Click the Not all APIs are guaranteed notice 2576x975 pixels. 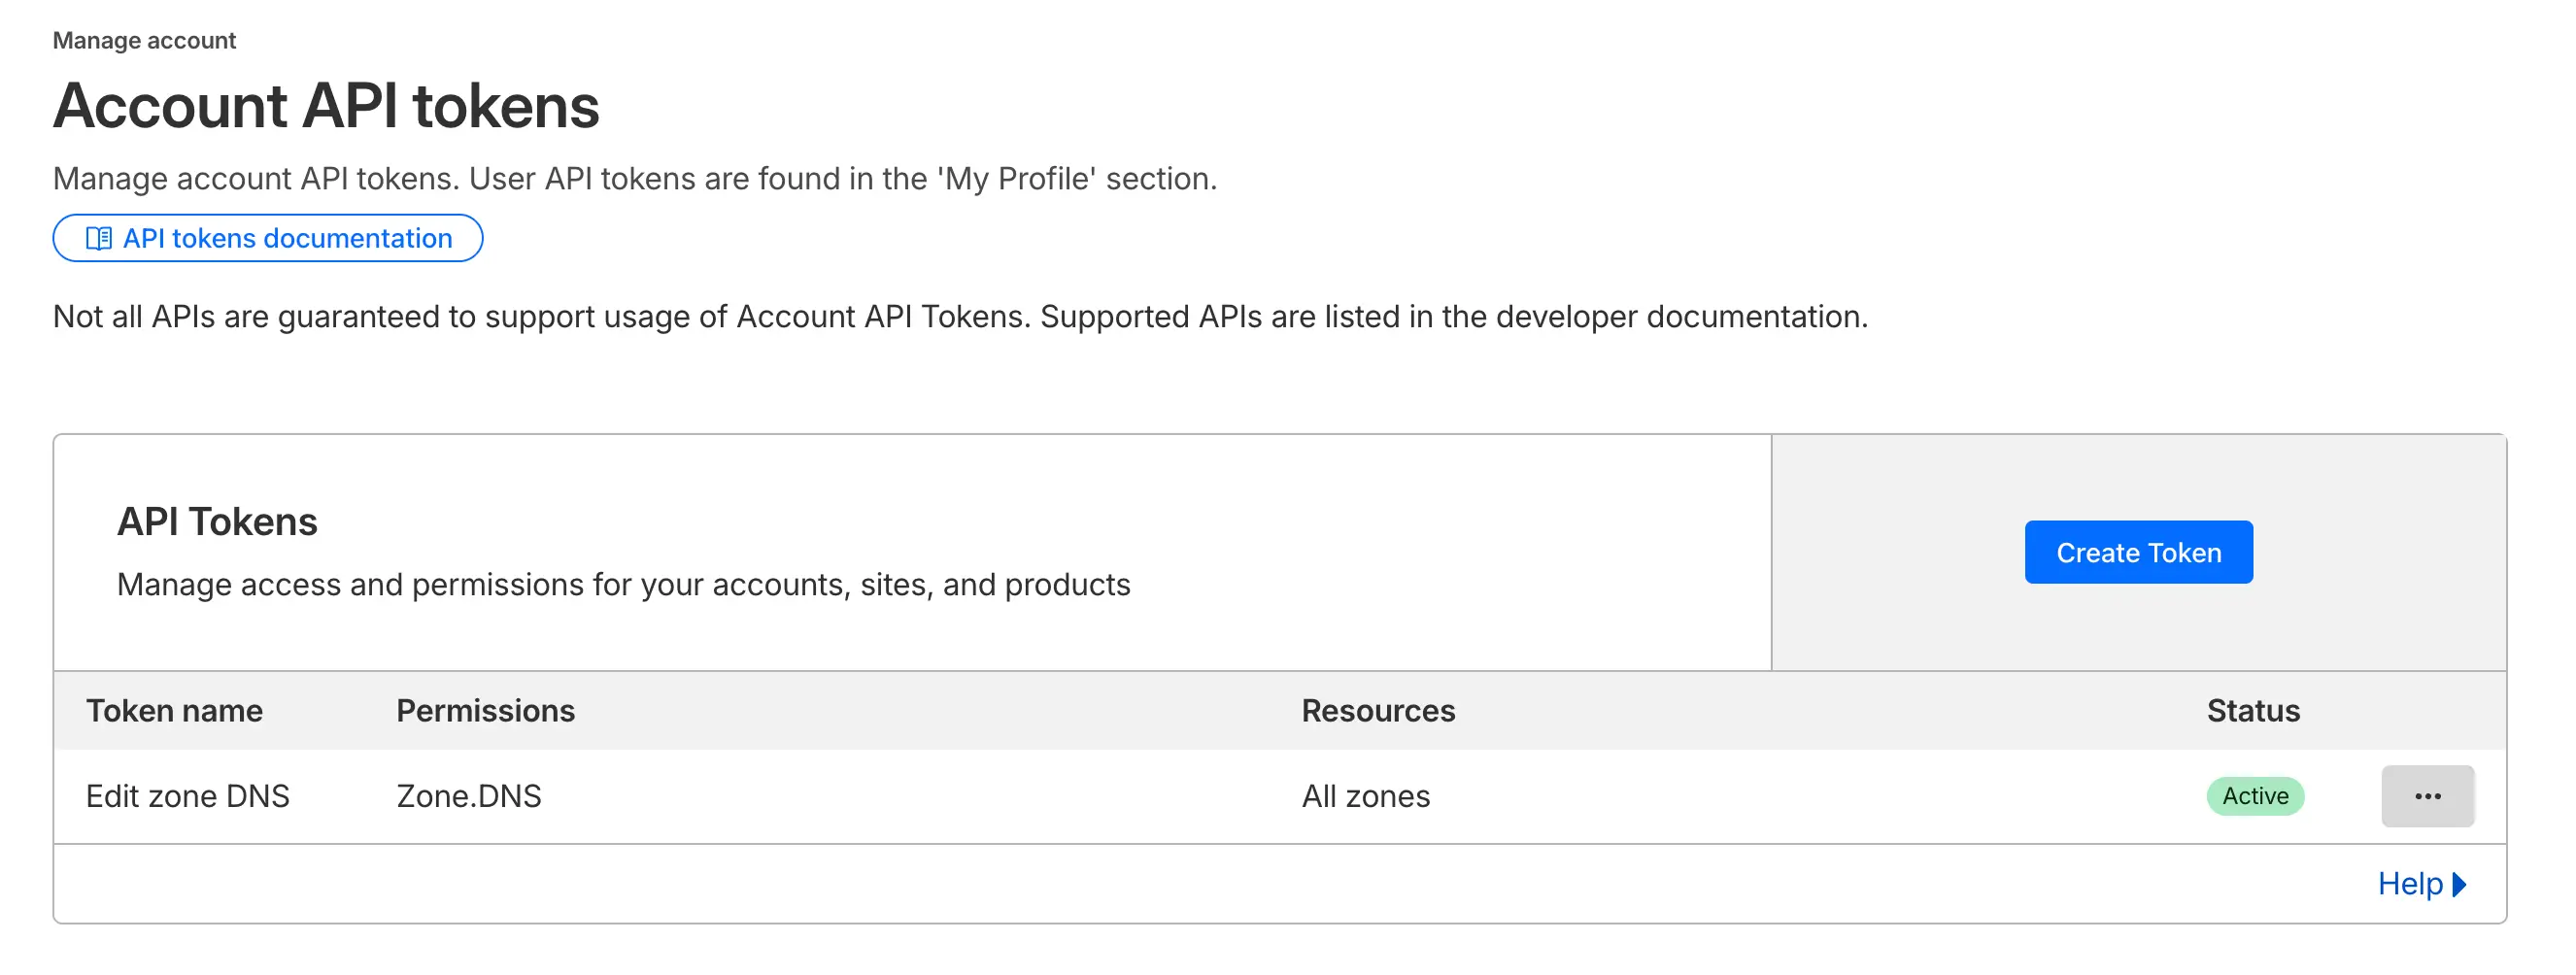click(959, 316)
